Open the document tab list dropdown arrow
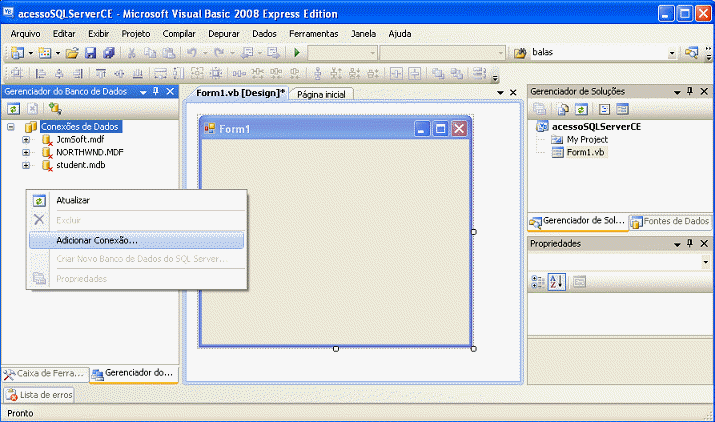This screenshot has width=715, height=422. [500, 93]
